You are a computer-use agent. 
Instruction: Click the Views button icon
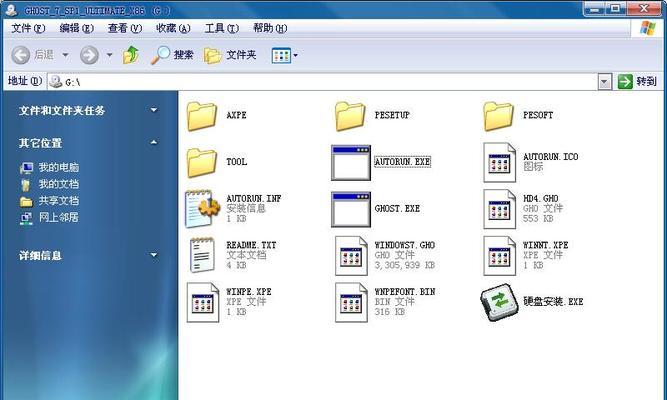(x=281, y=55)
